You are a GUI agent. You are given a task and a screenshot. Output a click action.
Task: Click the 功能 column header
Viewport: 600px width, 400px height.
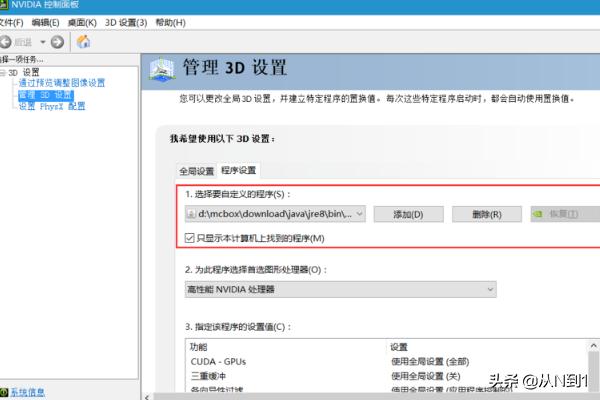(198, 347)
